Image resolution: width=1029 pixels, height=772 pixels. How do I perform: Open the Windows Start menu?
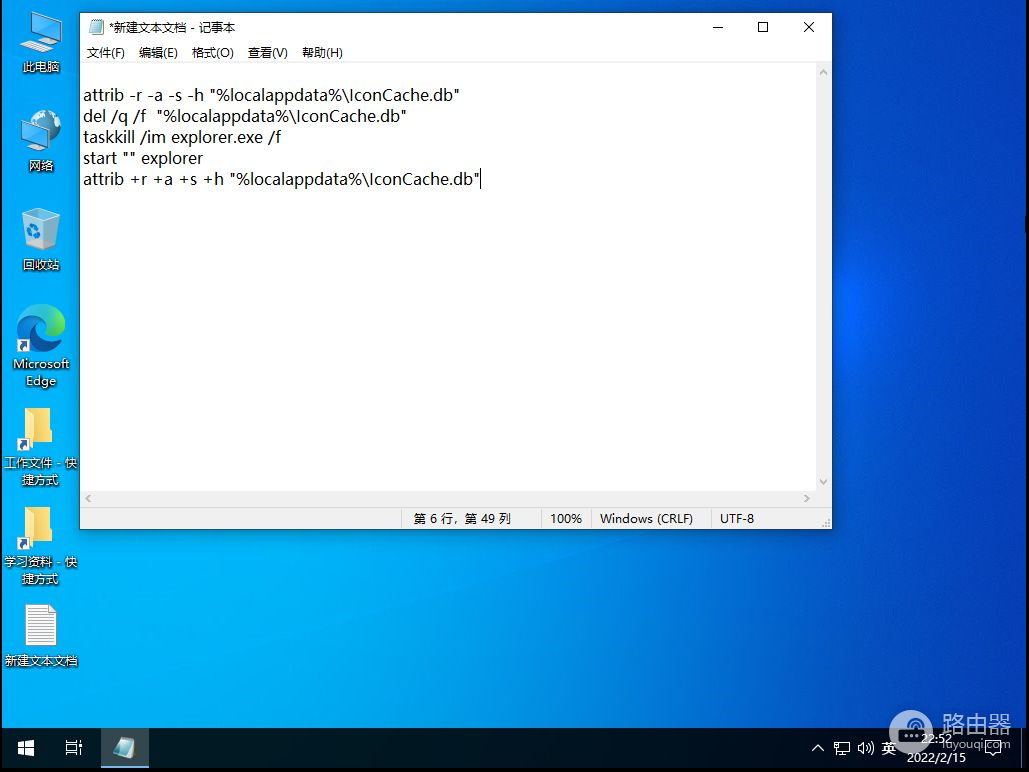[26, 748]
